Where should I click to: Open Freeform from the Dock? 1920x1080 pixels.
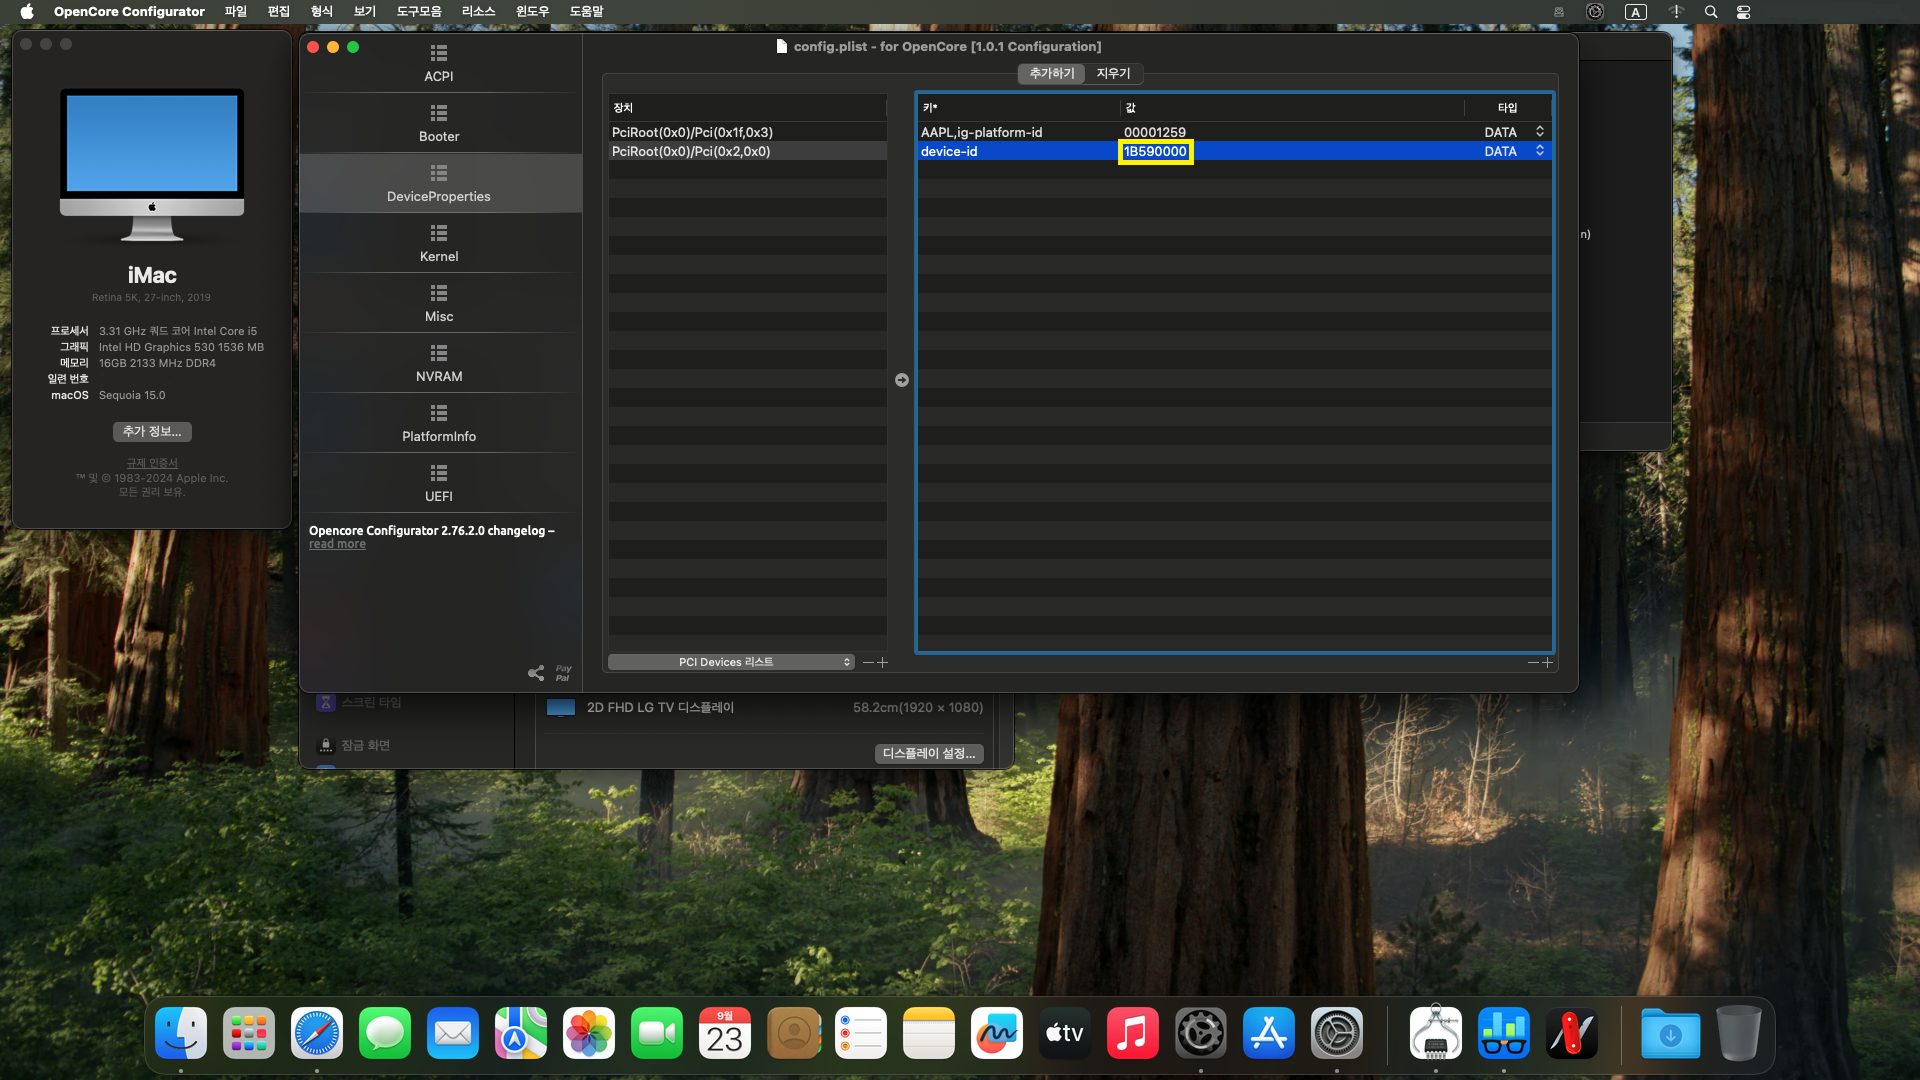coord(997,1033)
